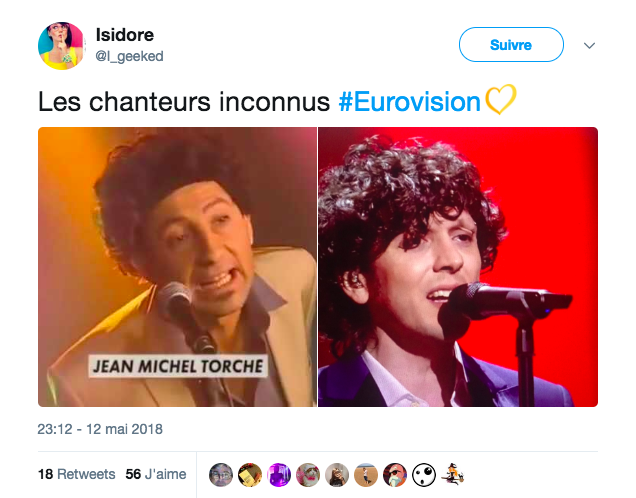The width and height of the screenshot is (636, 498).
Task: Click the Isidore profile avatar
Action: (62, 46)
